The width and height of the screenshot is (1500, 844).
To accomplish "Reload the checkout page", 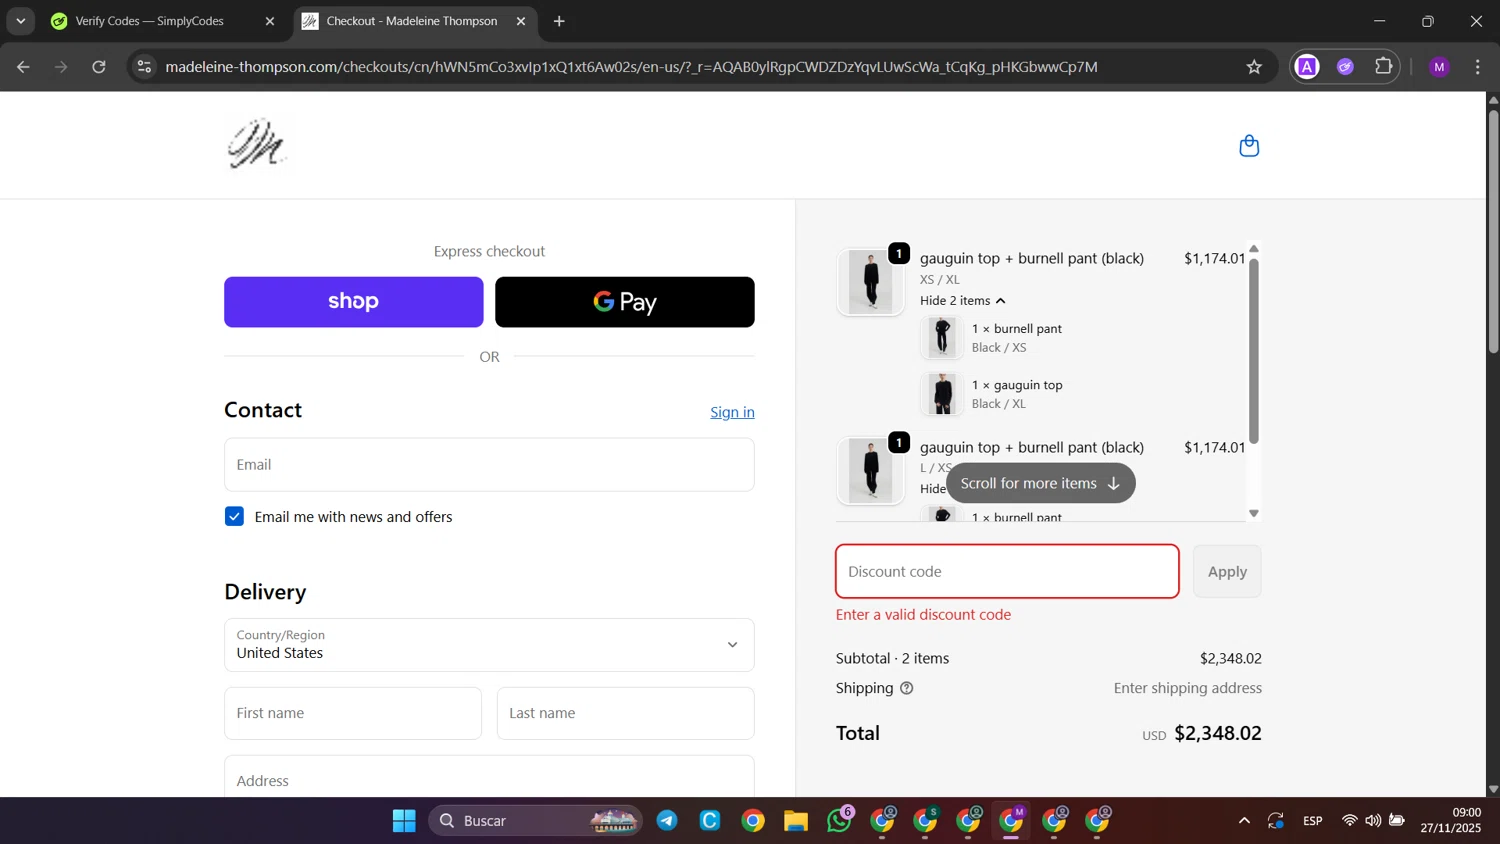I will pyautogui.click(x=99, y=67).
